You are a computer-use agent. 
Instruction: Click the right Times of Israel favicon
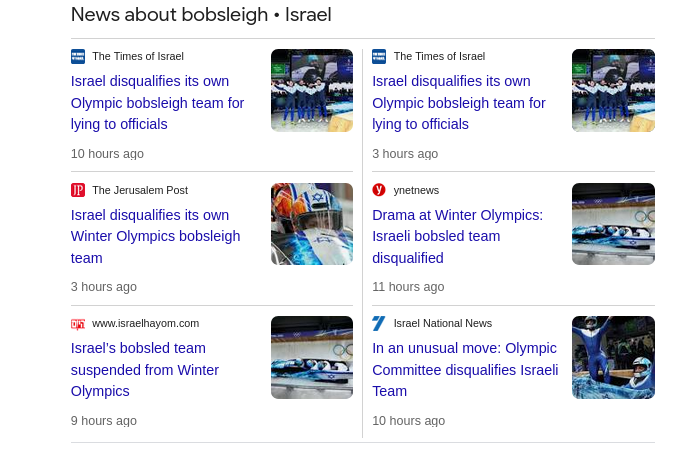[x=379, y=57]
